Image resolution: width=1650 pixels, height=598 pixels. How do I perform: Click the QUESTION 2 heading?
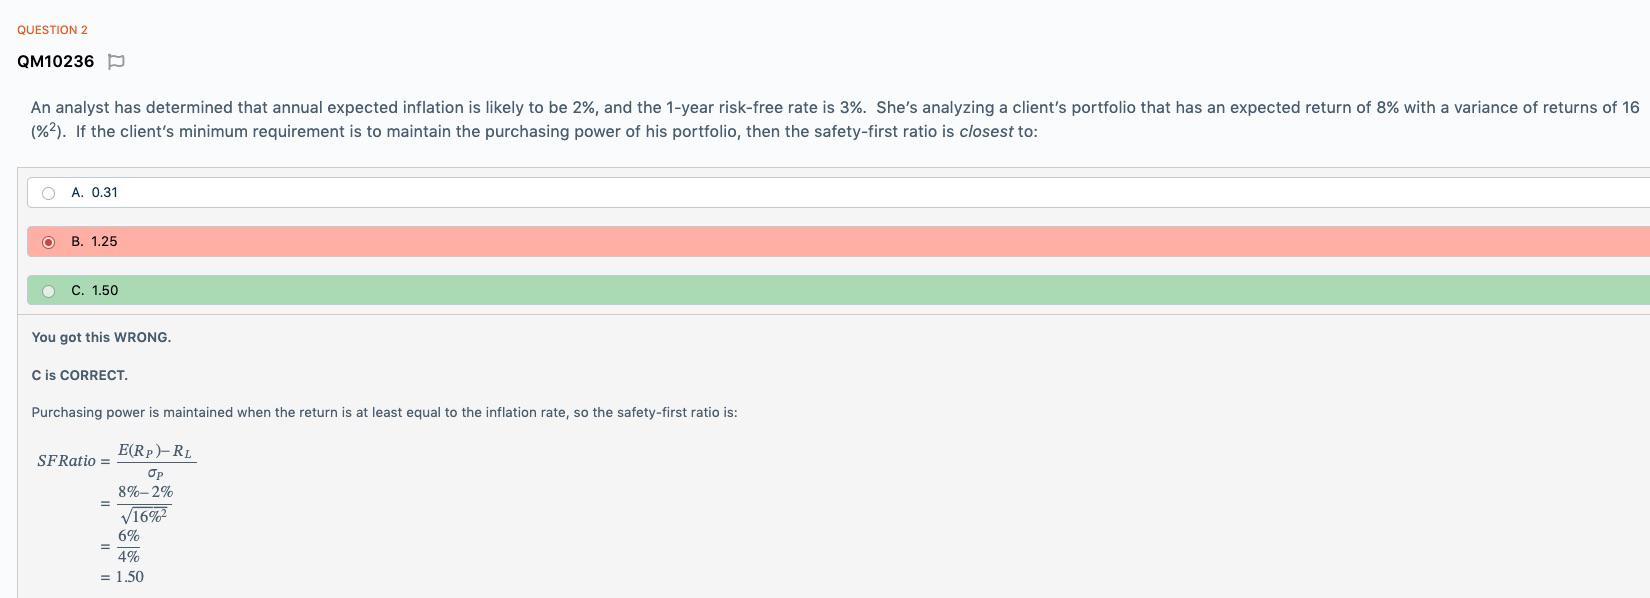pyautogui.click(x=51, y=29)
